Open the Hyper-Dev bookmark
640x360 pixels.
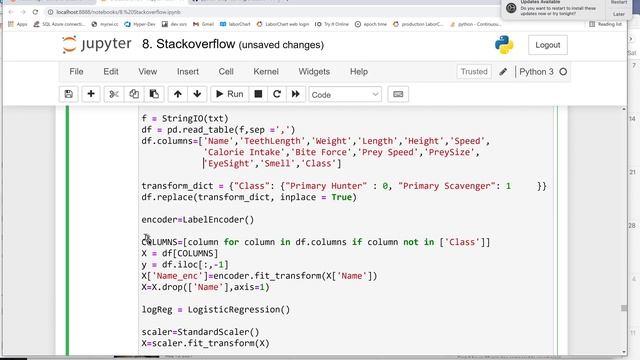point(140,24)
